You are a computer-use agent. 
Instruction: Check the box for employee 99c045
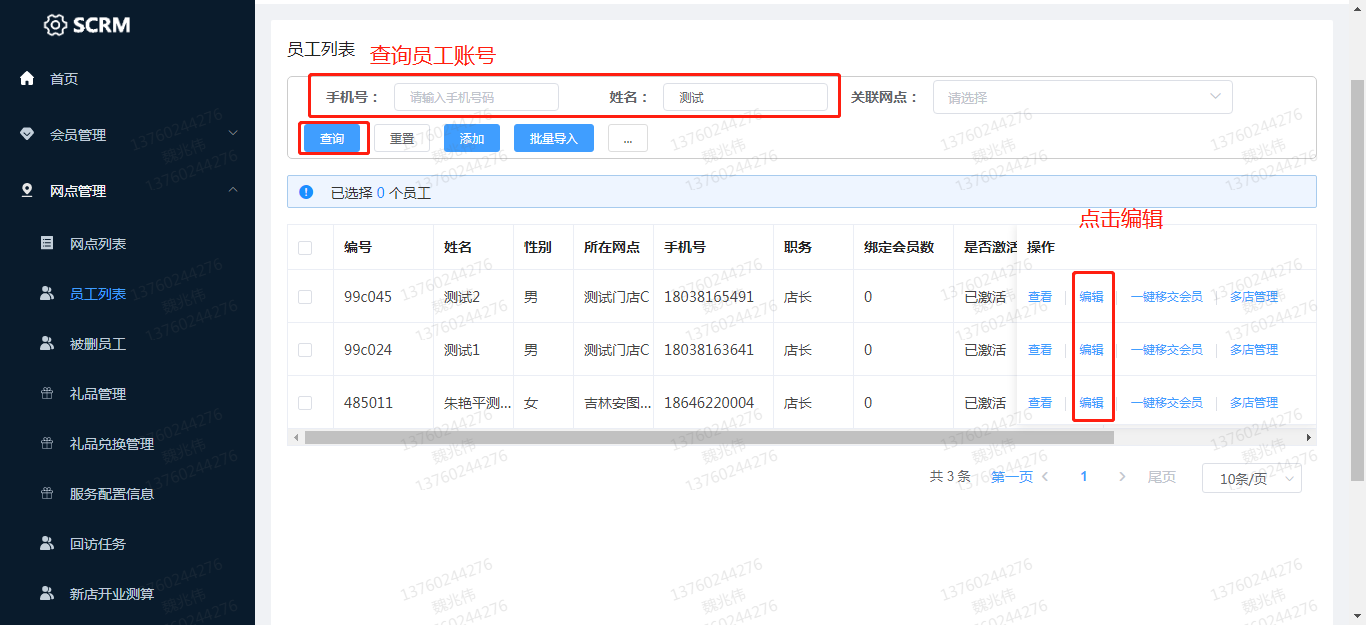(305, 297)
